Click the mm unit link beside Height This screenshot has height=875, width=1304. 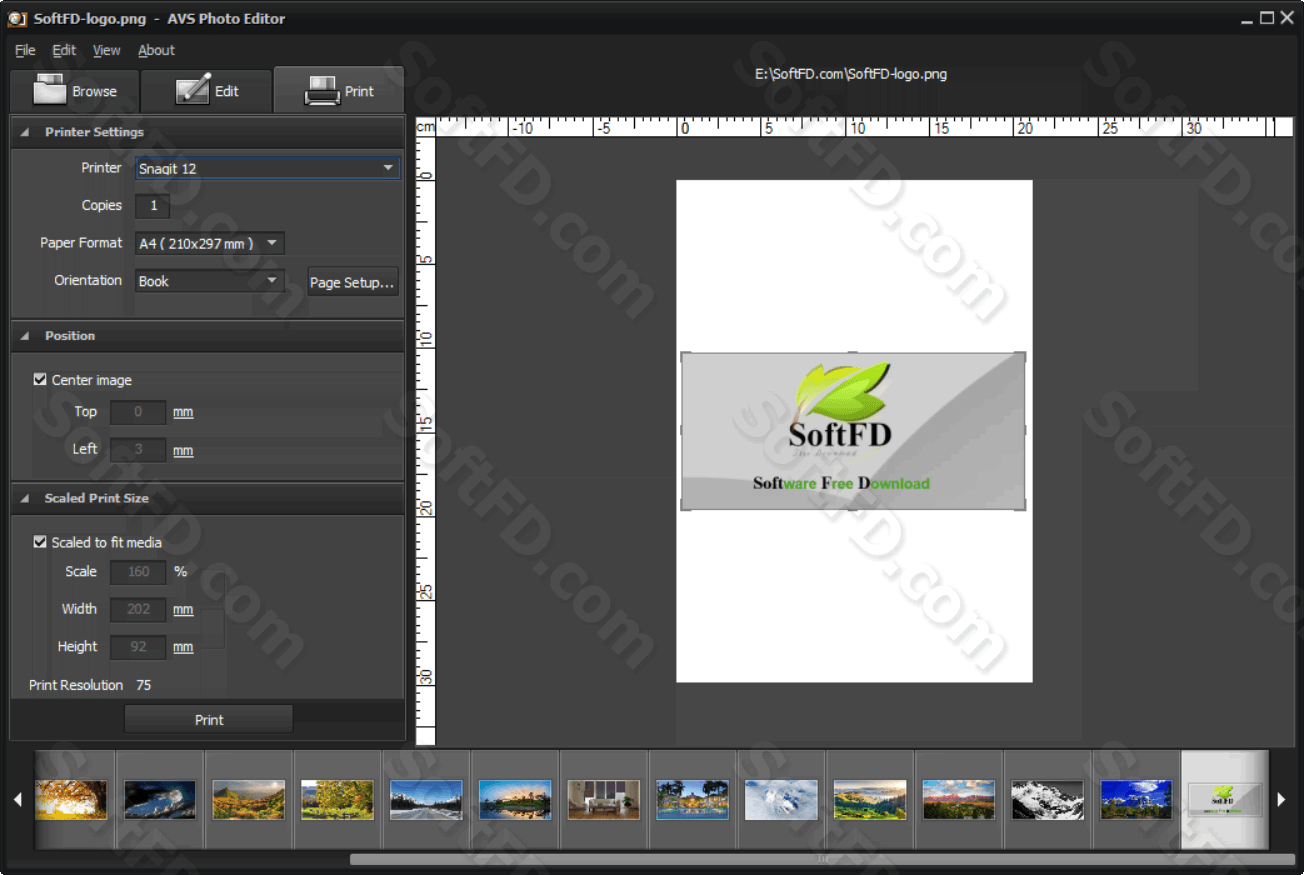tap(183, 647)
